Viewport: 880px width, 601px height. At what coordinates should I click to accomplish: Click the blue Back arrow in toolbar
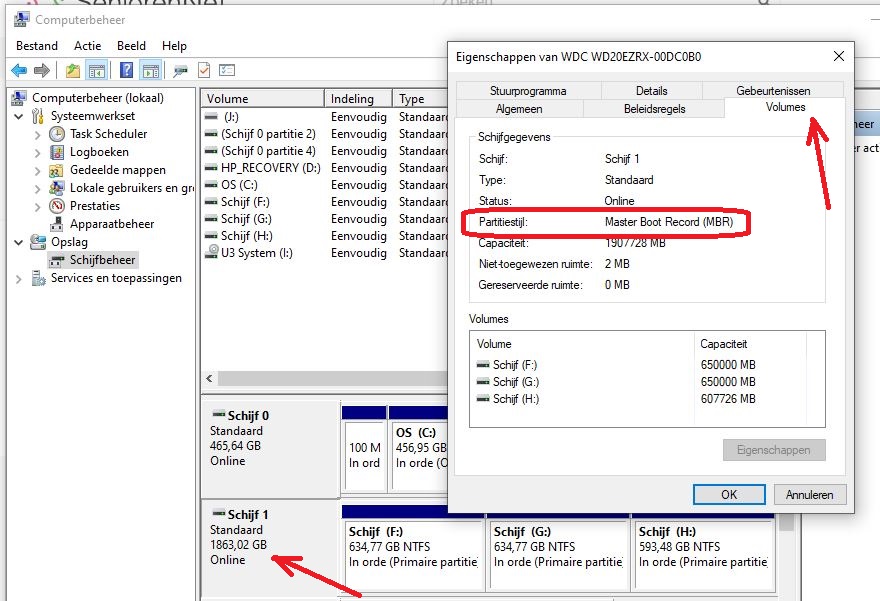[19, 70]
